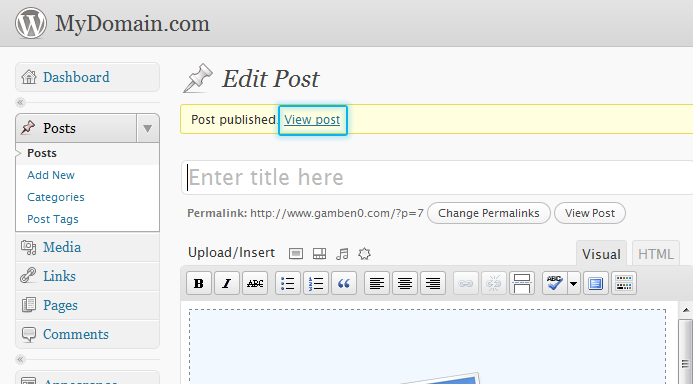Open Categories submenu link
The image size is (693, 384).
(56, 198)
